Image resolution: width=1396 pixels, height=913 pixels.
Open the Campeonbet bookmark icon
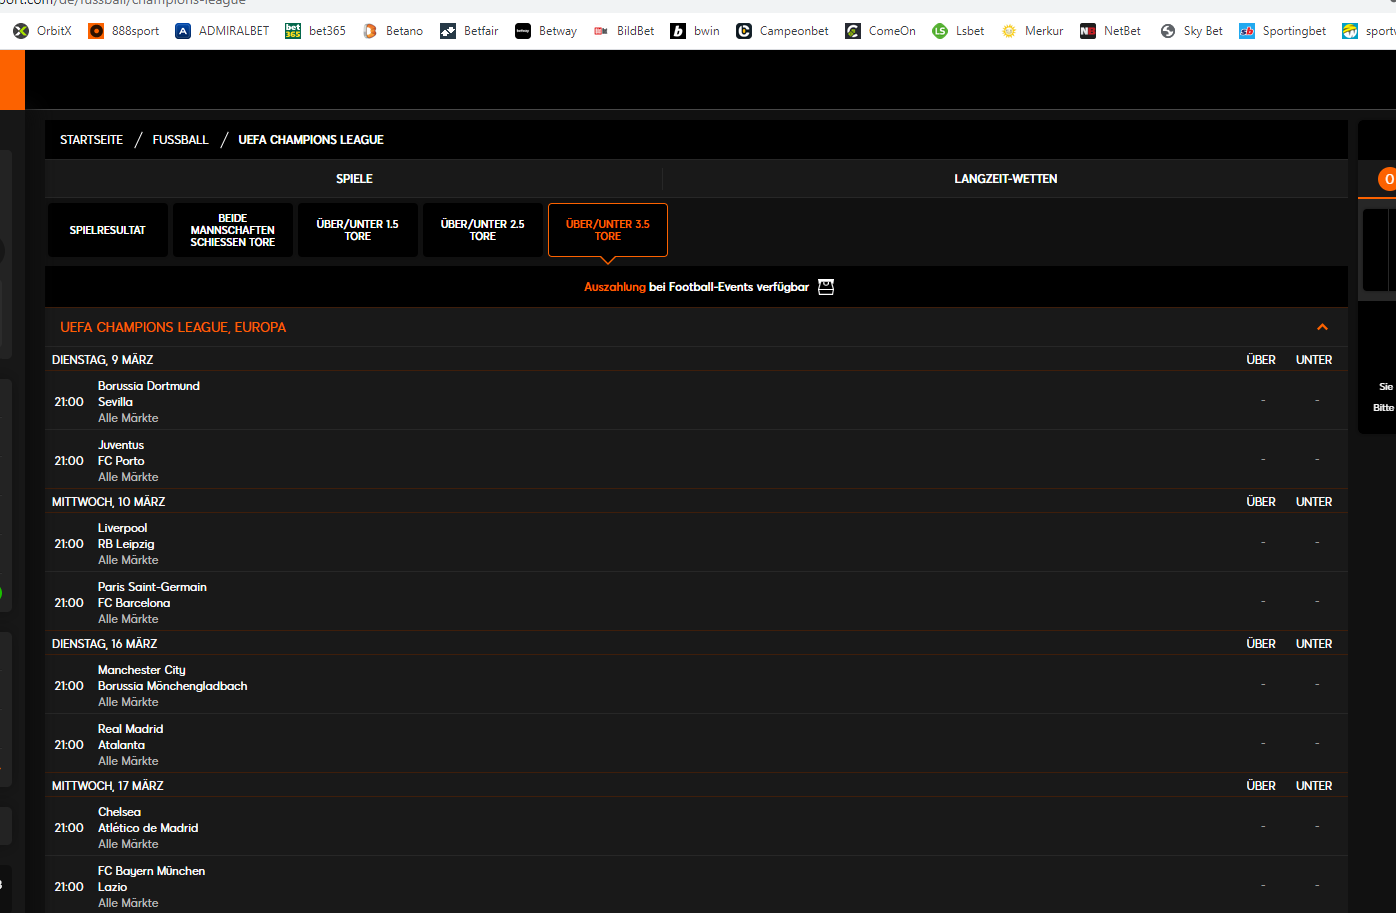(x=744, y=31)
